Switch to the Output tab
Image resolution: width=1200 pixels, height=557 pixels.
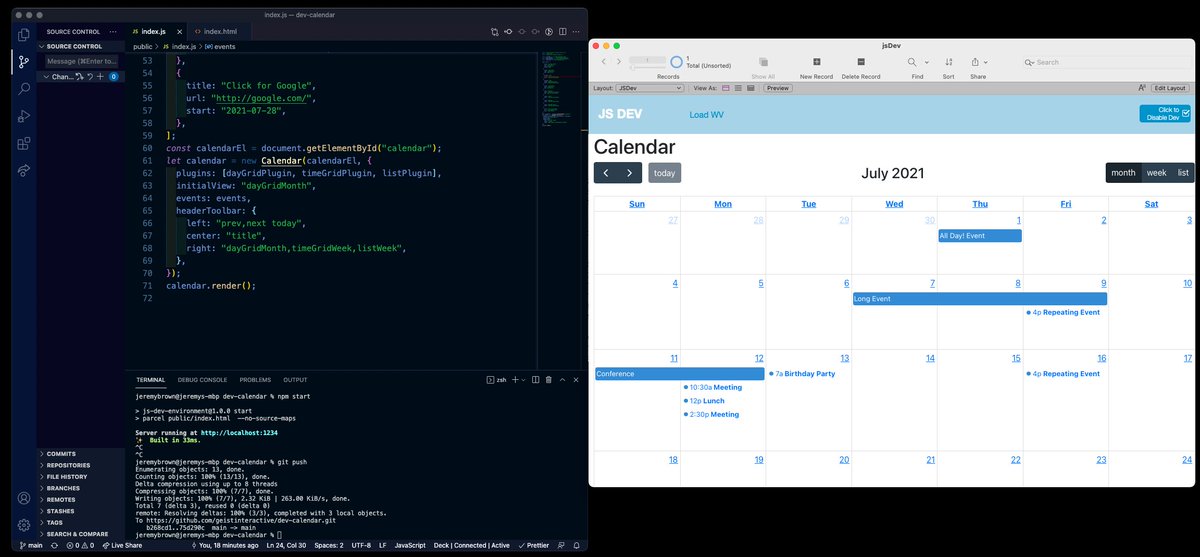(x=295, y=380)
